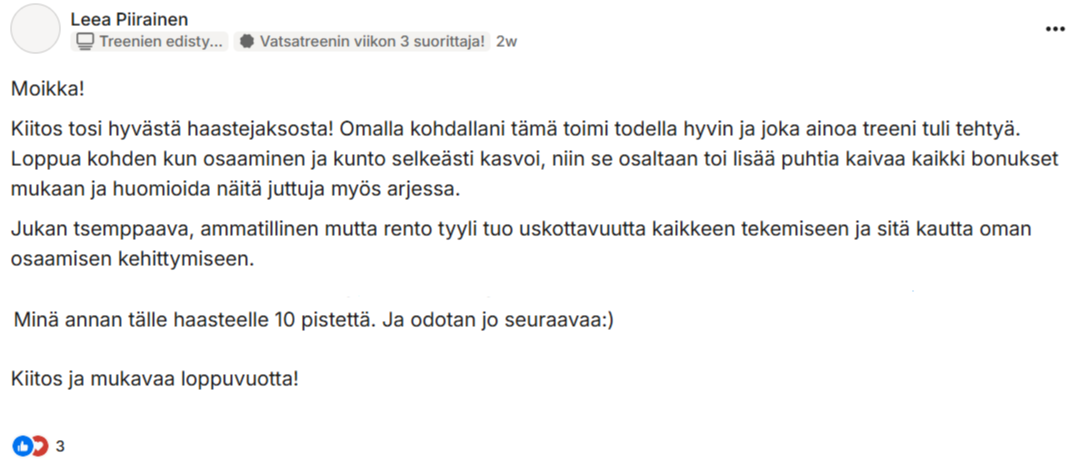This screenshot has width=1066, height=469.
Task: Click the osaamisen kehittymiseen text line
Action: tap(132, 260)
